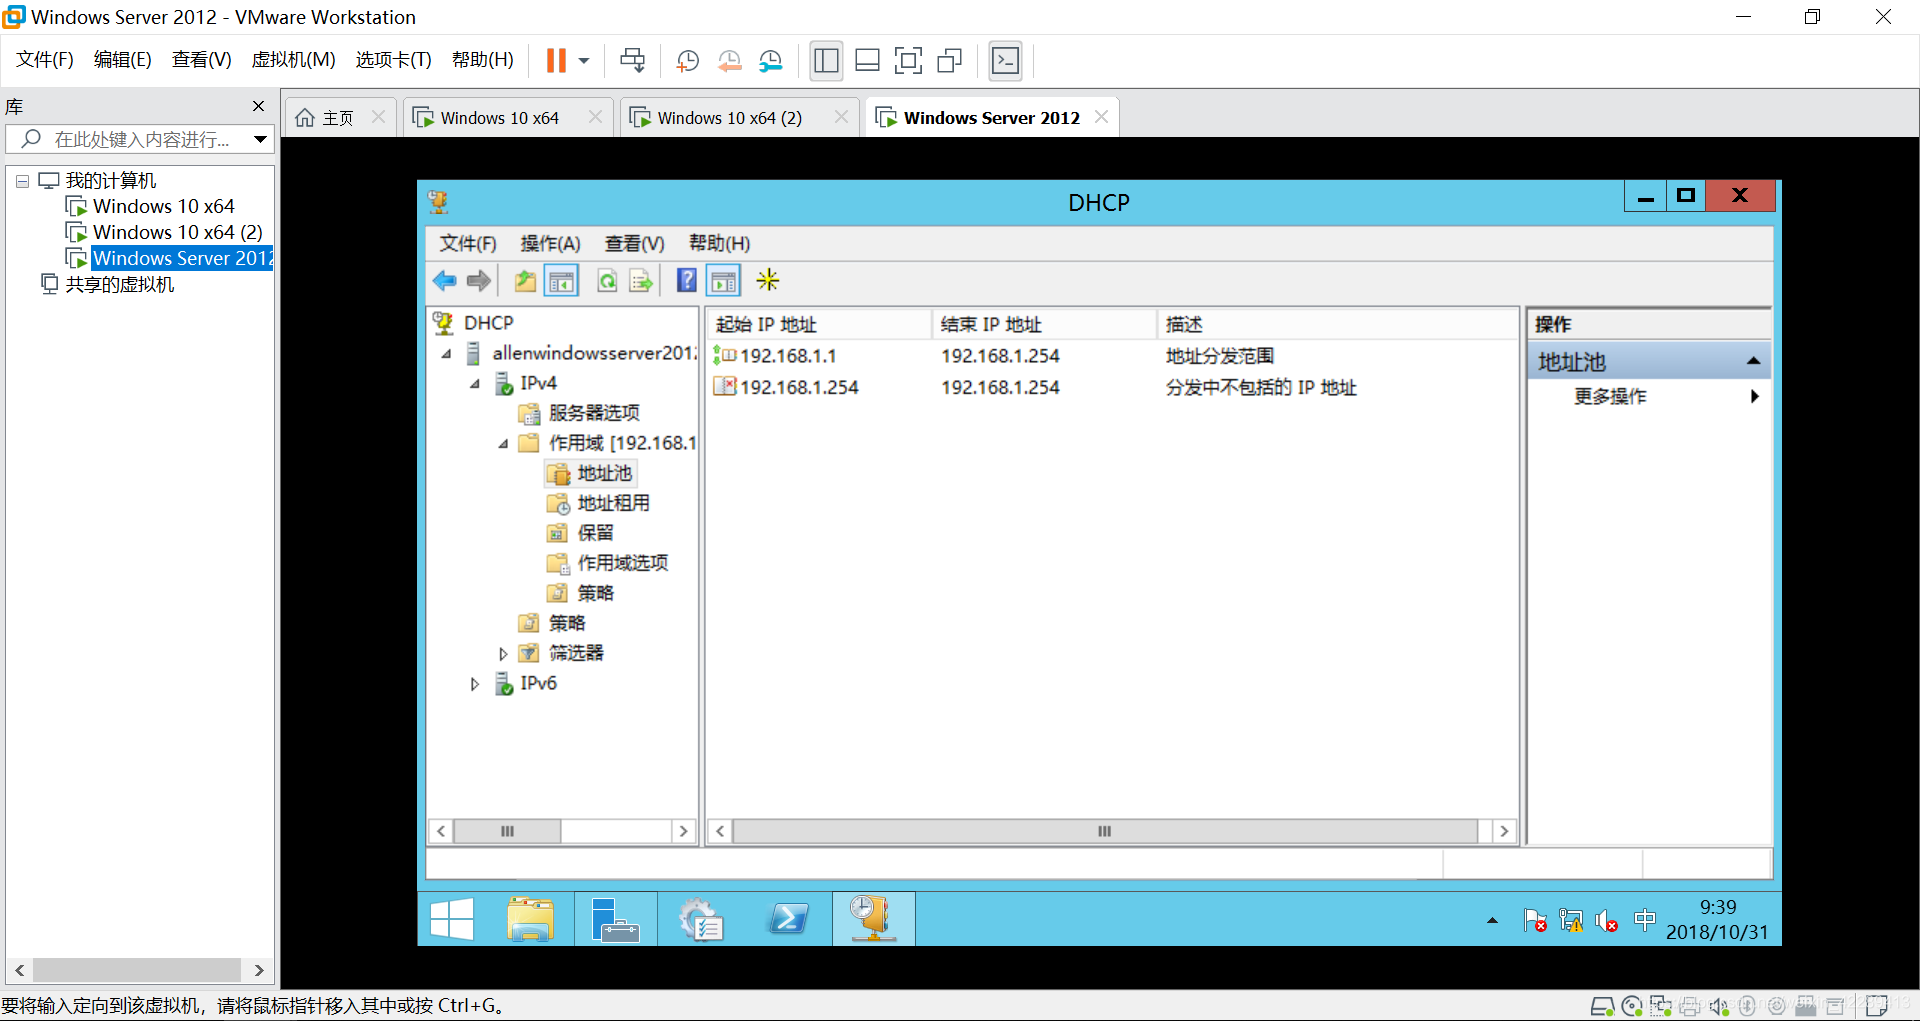
Task: Click the network warning tray icon
Action: point(1571,920)
